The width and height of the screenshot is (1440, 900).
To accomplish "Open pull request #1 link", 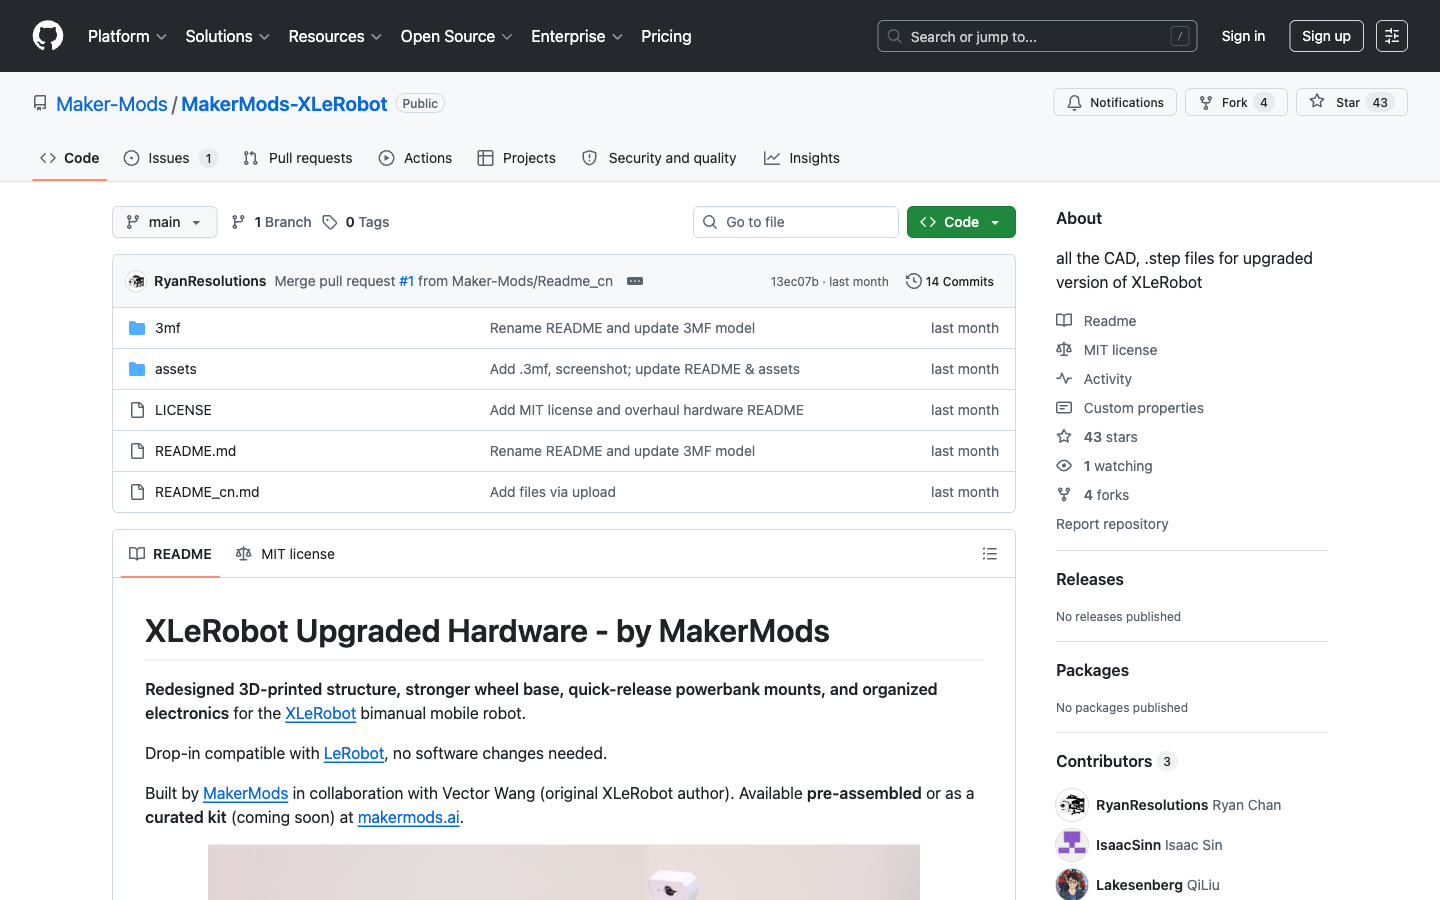I will point(406,281).
